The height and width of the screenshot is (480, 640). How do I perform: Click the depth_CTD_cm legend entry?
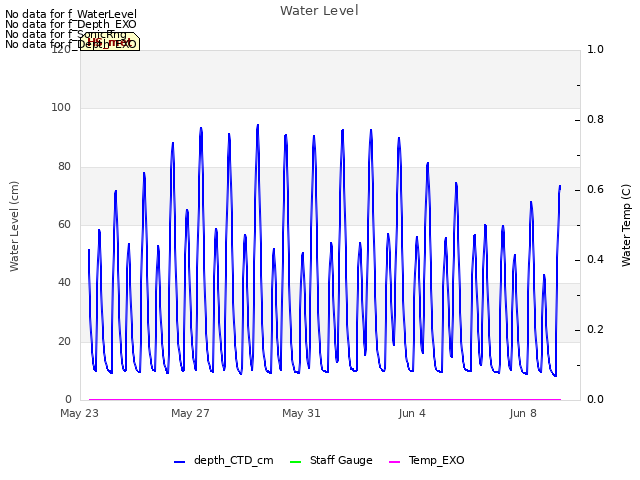tap(224, 460)
